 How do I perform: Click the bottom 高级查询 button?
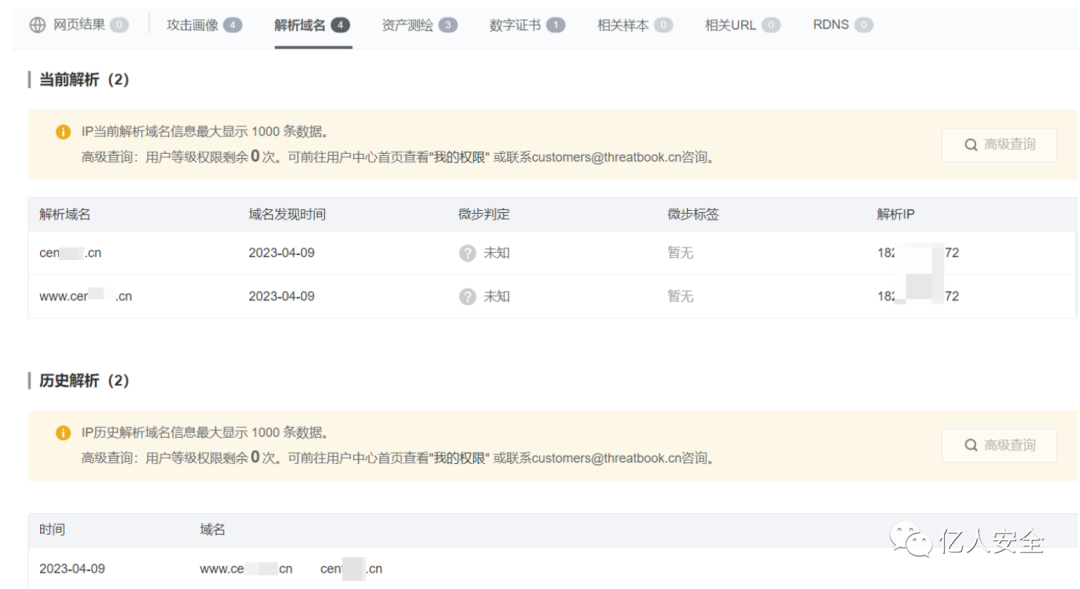point(999,445)
